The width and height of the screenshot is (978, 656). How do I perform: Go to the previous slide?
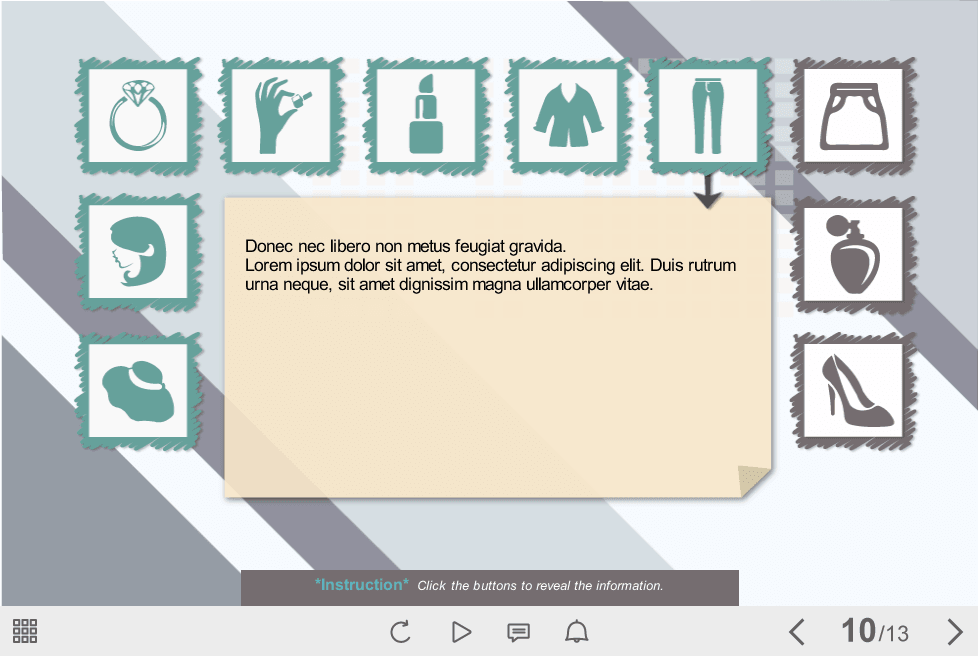pyautogui.click(x=796, y=632)
